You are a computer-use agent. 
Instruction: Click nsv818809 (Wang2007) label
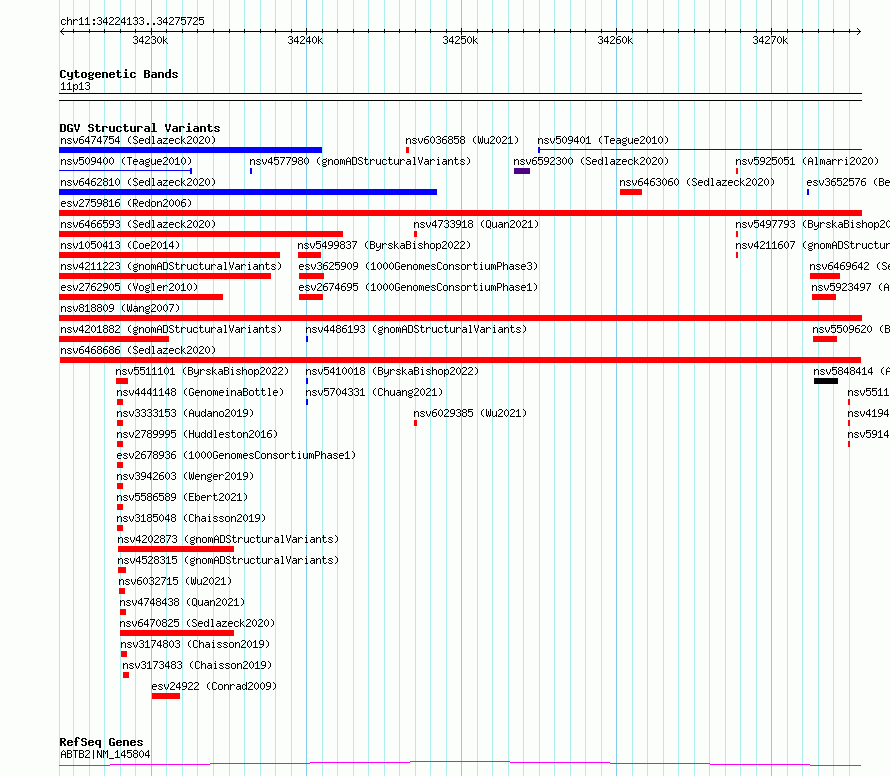(x=120, y=308)
